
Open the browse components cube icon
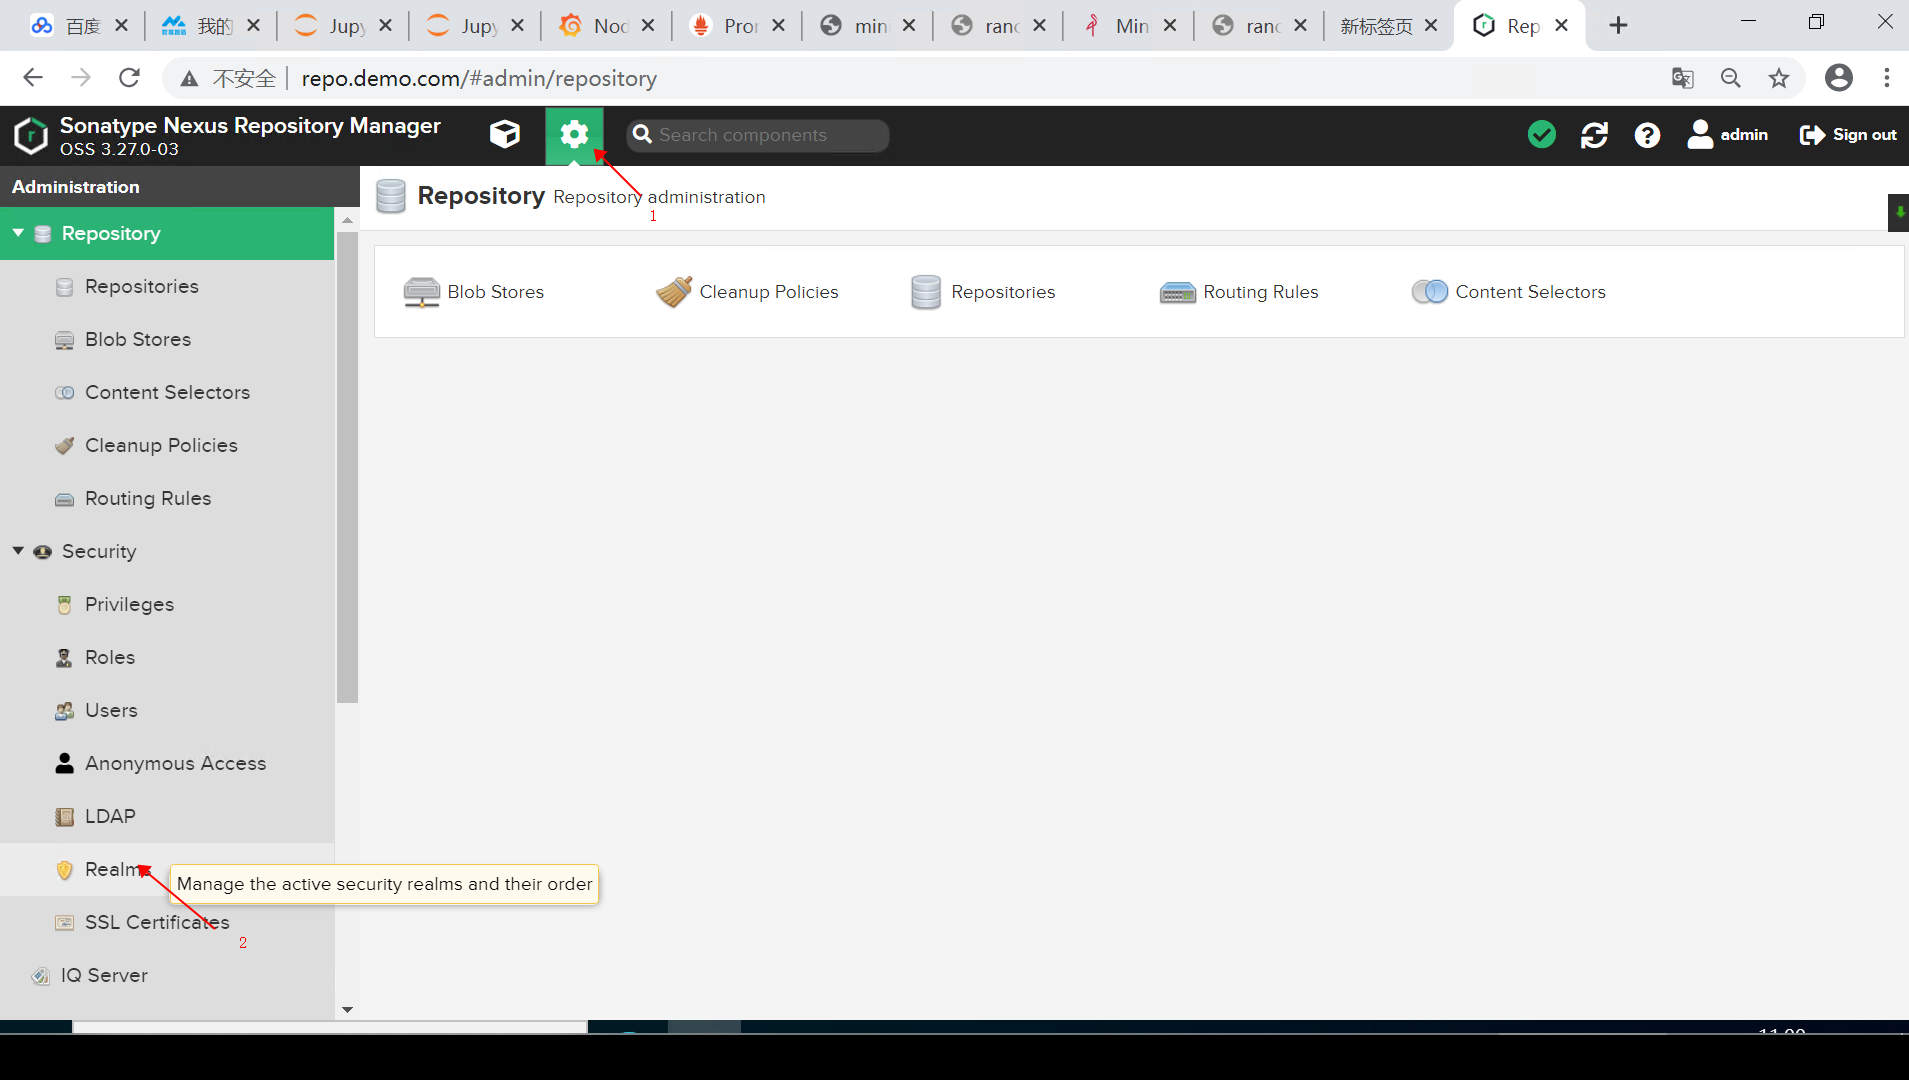click(504, 134)
